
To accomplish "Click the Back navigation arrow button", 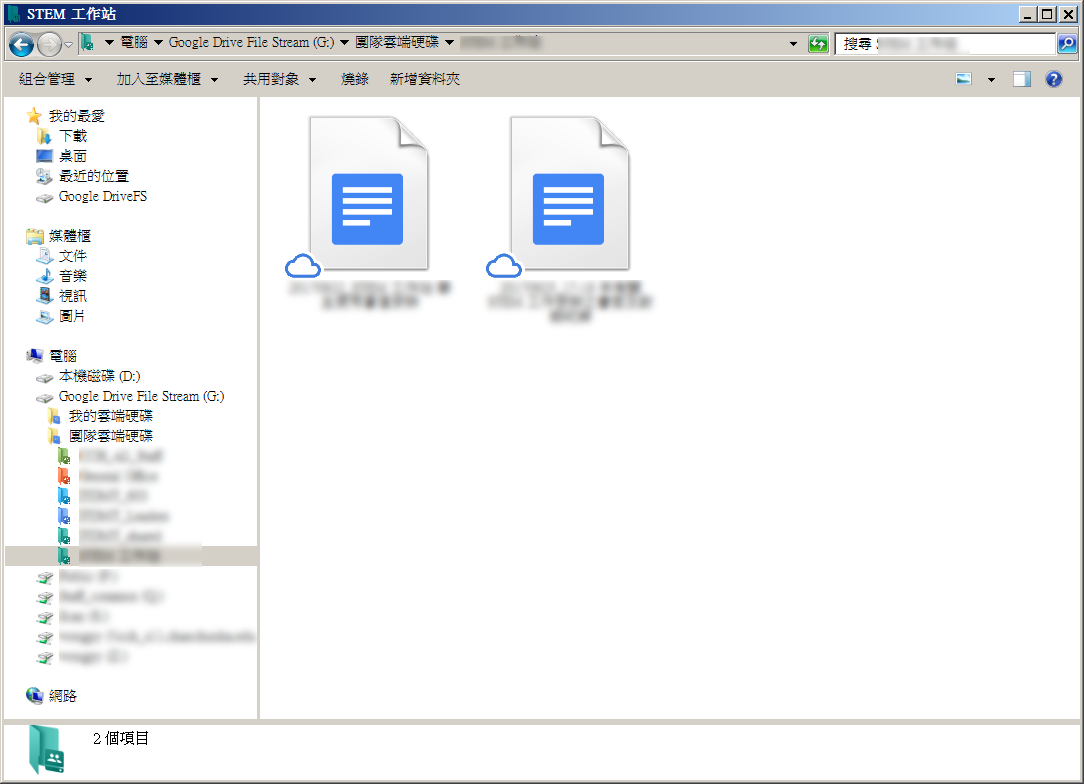I will [21, 44].
